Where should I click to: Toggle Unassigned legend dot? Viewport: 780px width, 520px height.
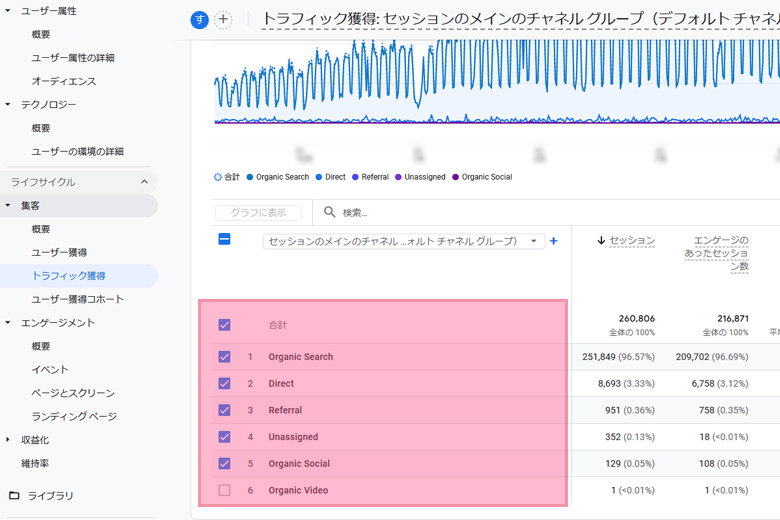pos(398,177)
